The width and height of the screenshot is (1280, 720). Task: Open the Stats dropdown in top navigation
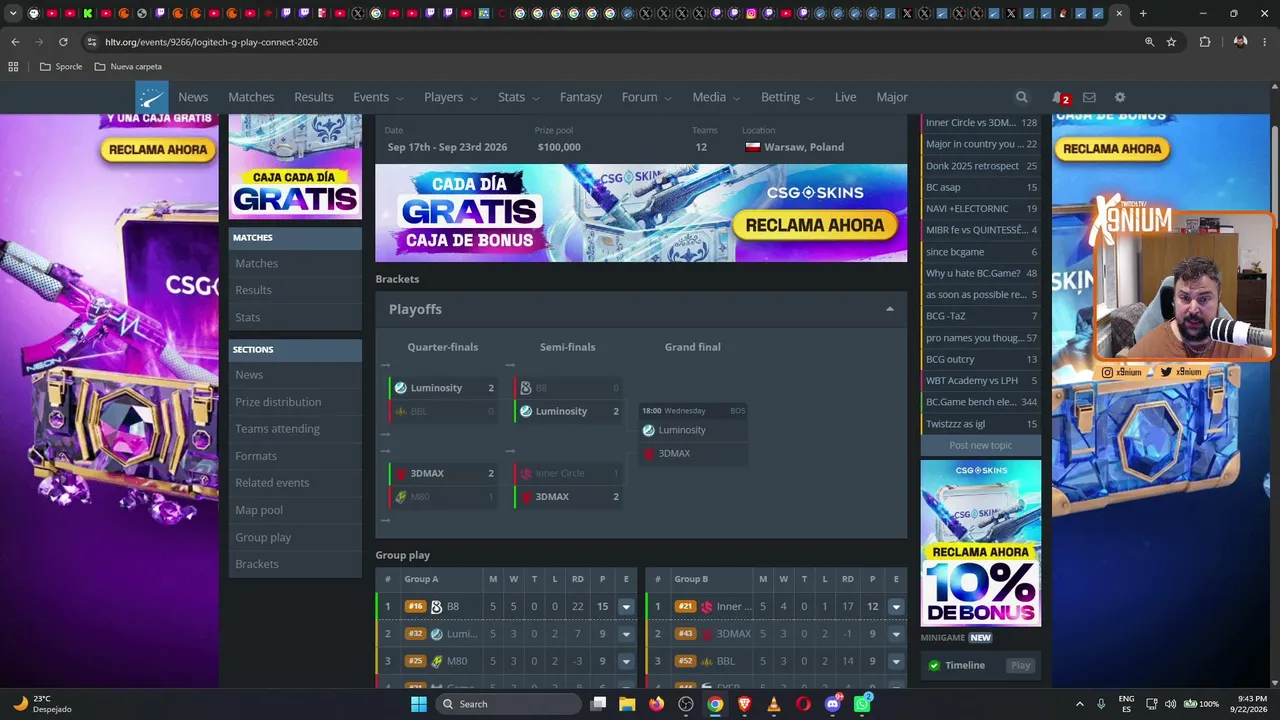coord(518,97)
